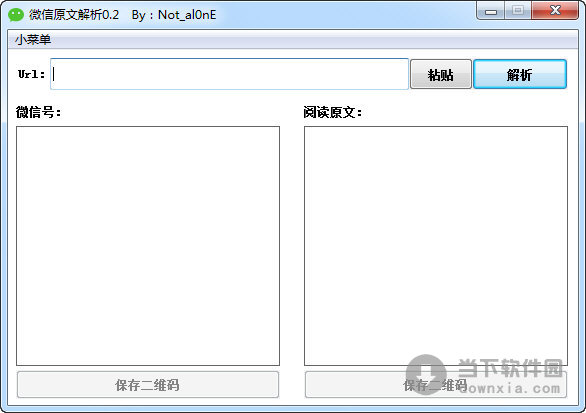The width and height of the screenshot is (586, 413).
Task: Click the green WeChat icon in title bar
Action: pyautogui.click(x=16, y=15)
